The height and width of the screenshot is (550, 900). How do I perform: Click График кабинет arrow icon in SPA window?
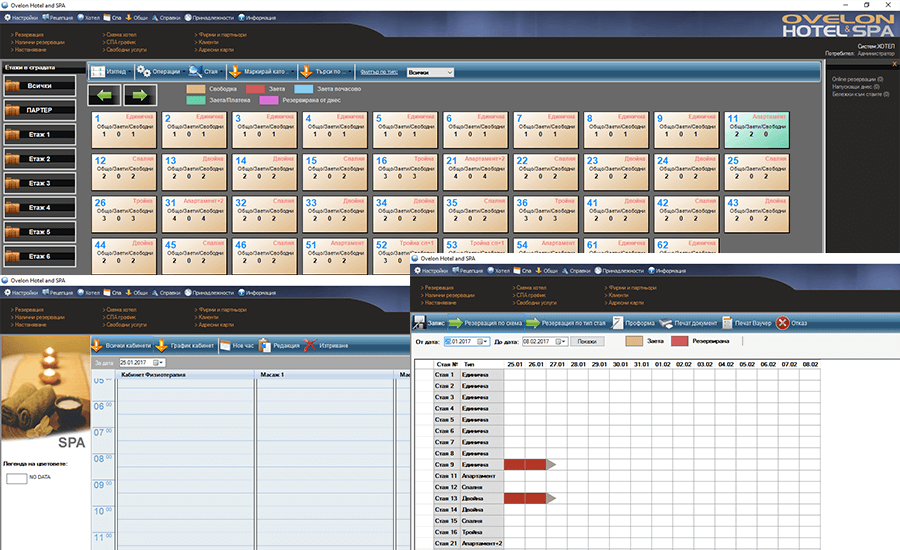pyautogui.click(x=162, y=346)
